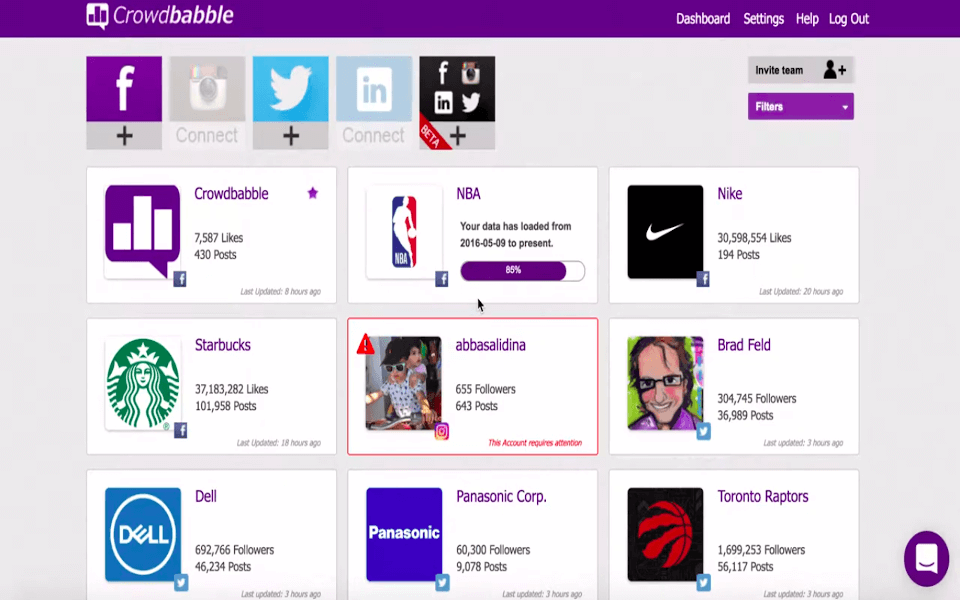960x600 pixels.
Task: Expand the Filters dropdown
Action: pyautogui.click(x=801, y=107)
